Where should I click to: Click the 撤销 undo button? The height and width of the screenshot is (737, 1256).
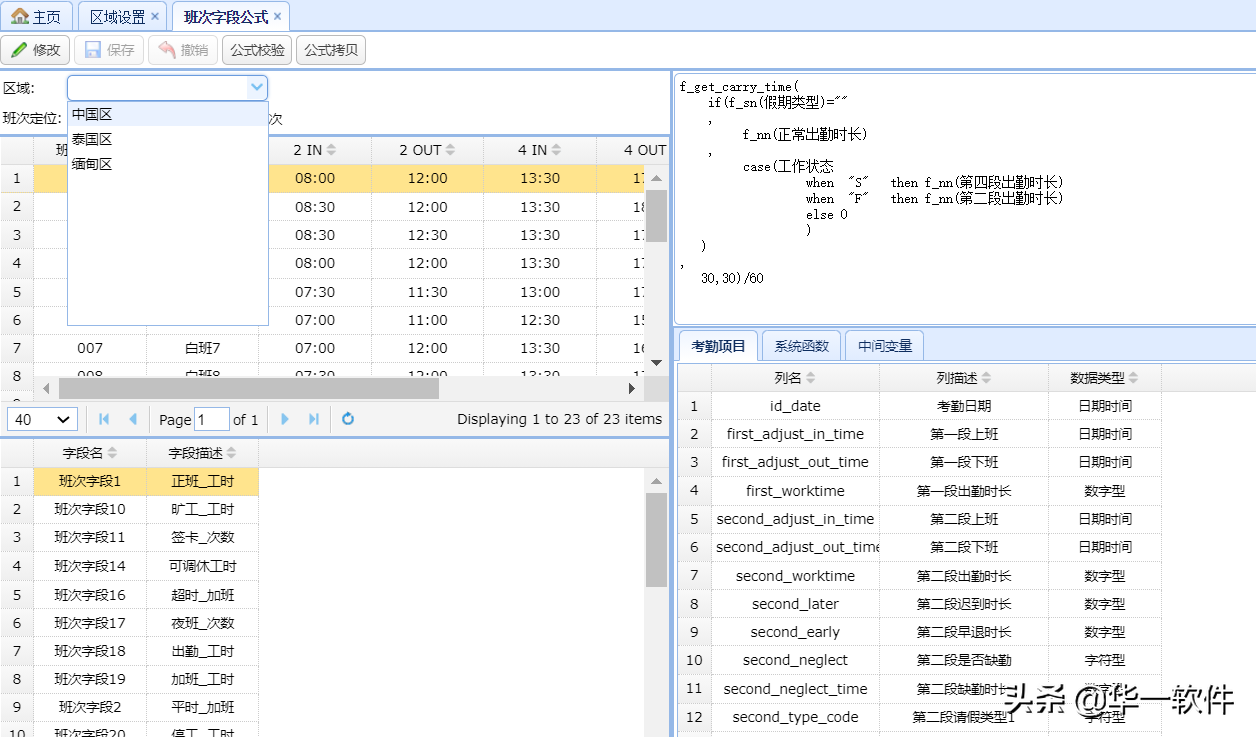coord(183,50)
